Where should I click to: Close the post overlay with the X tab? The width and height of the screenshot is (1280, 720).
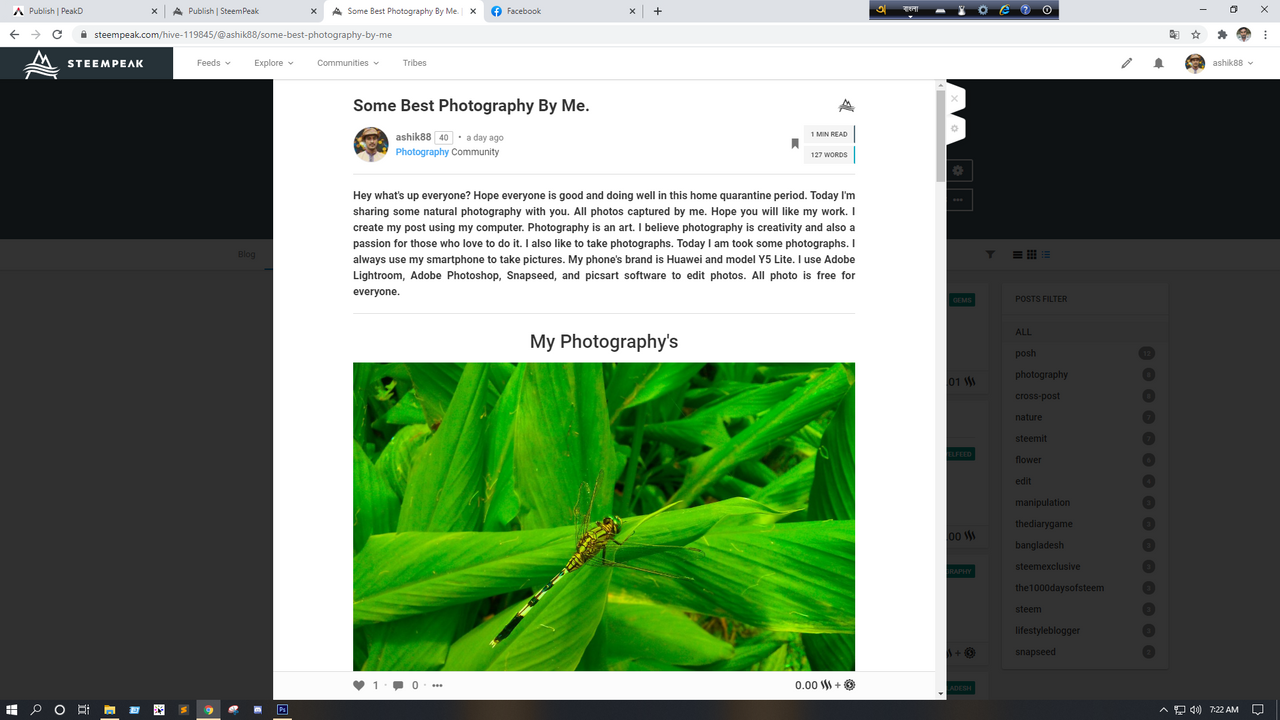(x=955, y=99)
